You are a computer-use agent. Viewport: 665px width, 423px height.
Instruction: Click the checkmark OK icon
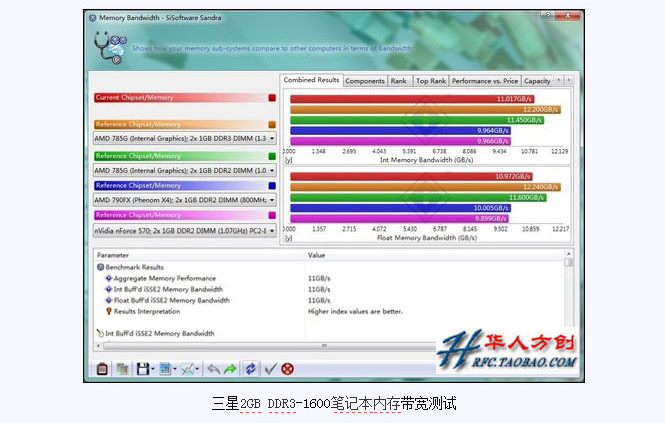(270, 369)
